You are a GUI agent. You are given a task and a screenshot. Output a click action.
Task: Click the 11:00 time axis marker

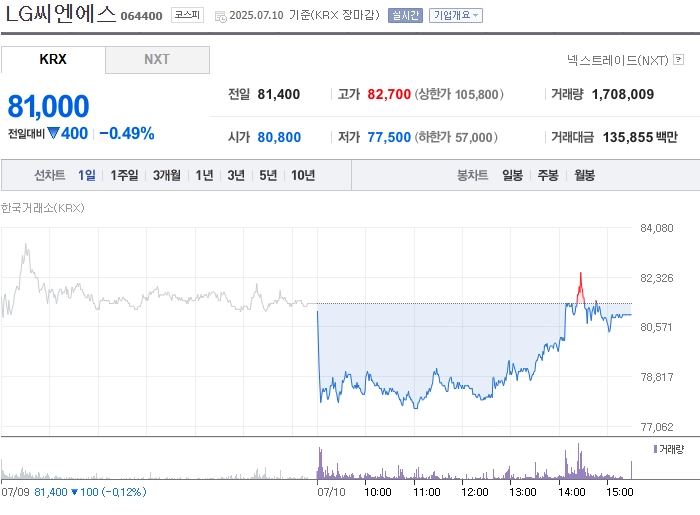427,492
